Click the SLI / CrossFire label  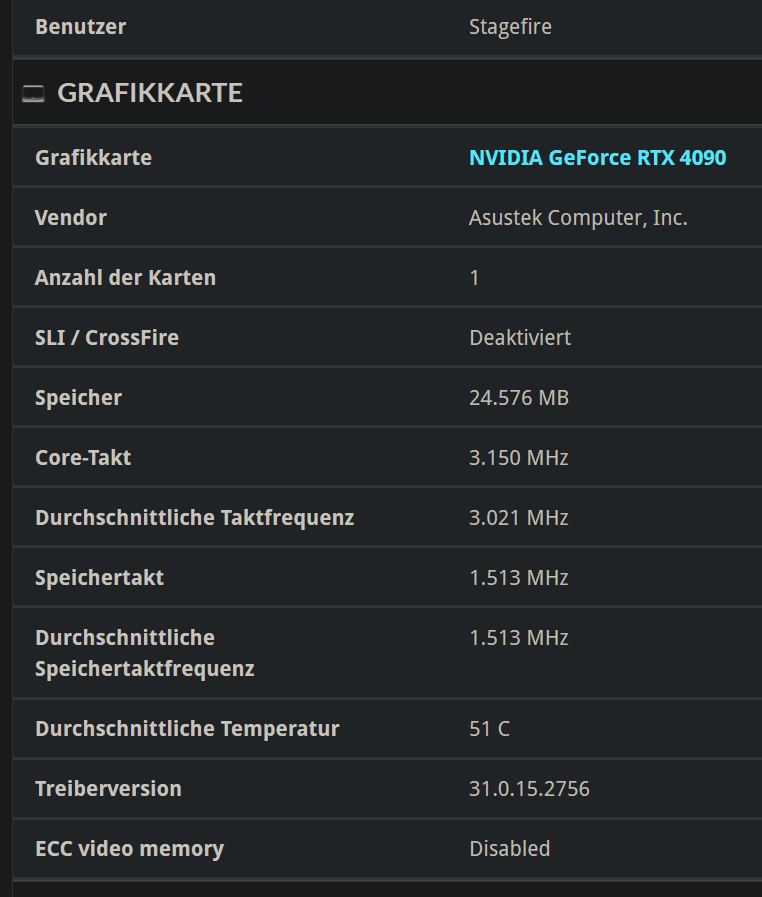click(107, 338)
